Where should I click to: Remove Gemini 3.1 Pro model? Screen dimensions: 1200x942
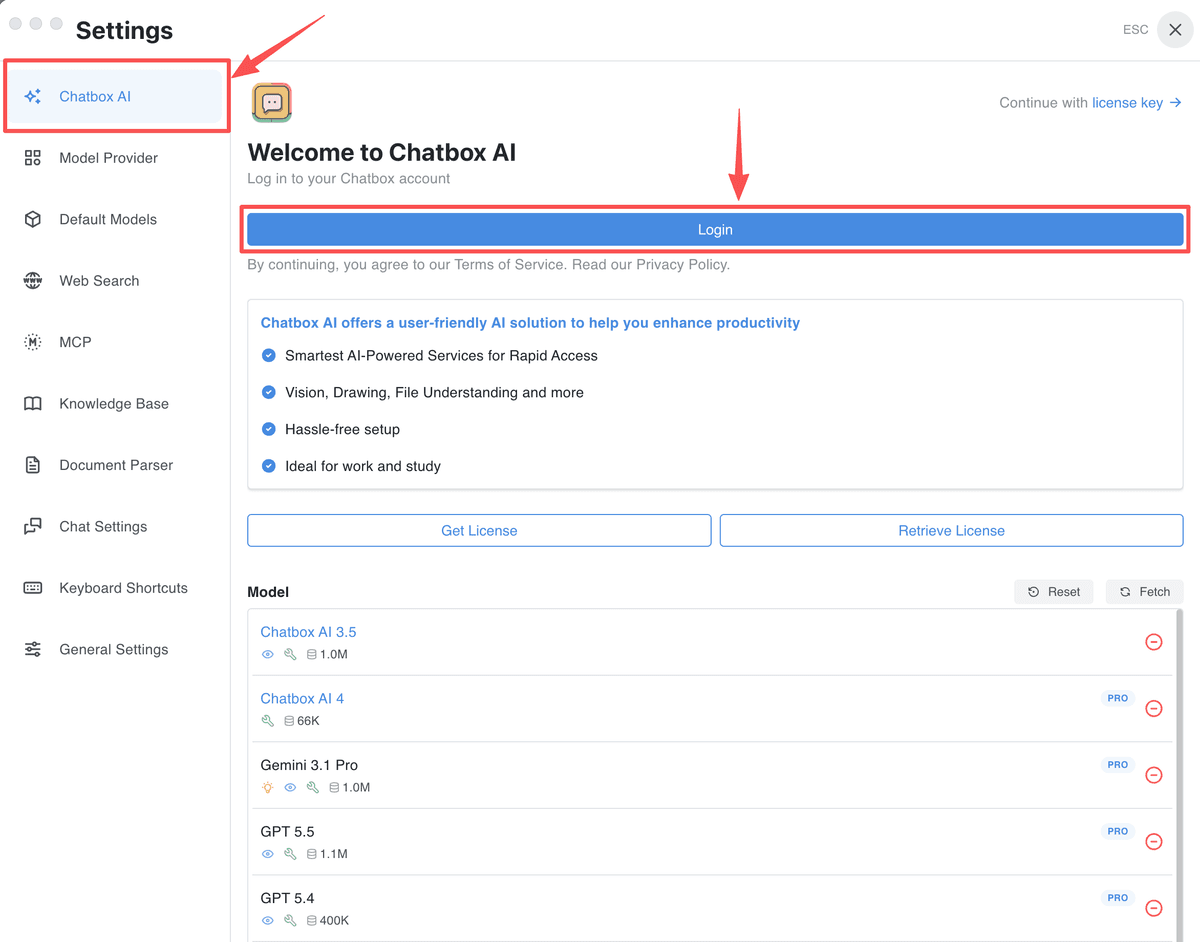[x=1153, y=775]
